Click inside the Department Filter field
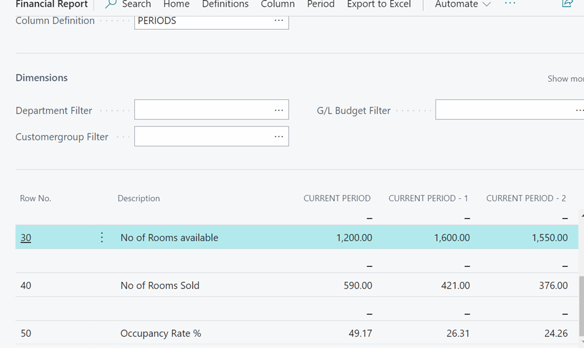 coord(211,109)
